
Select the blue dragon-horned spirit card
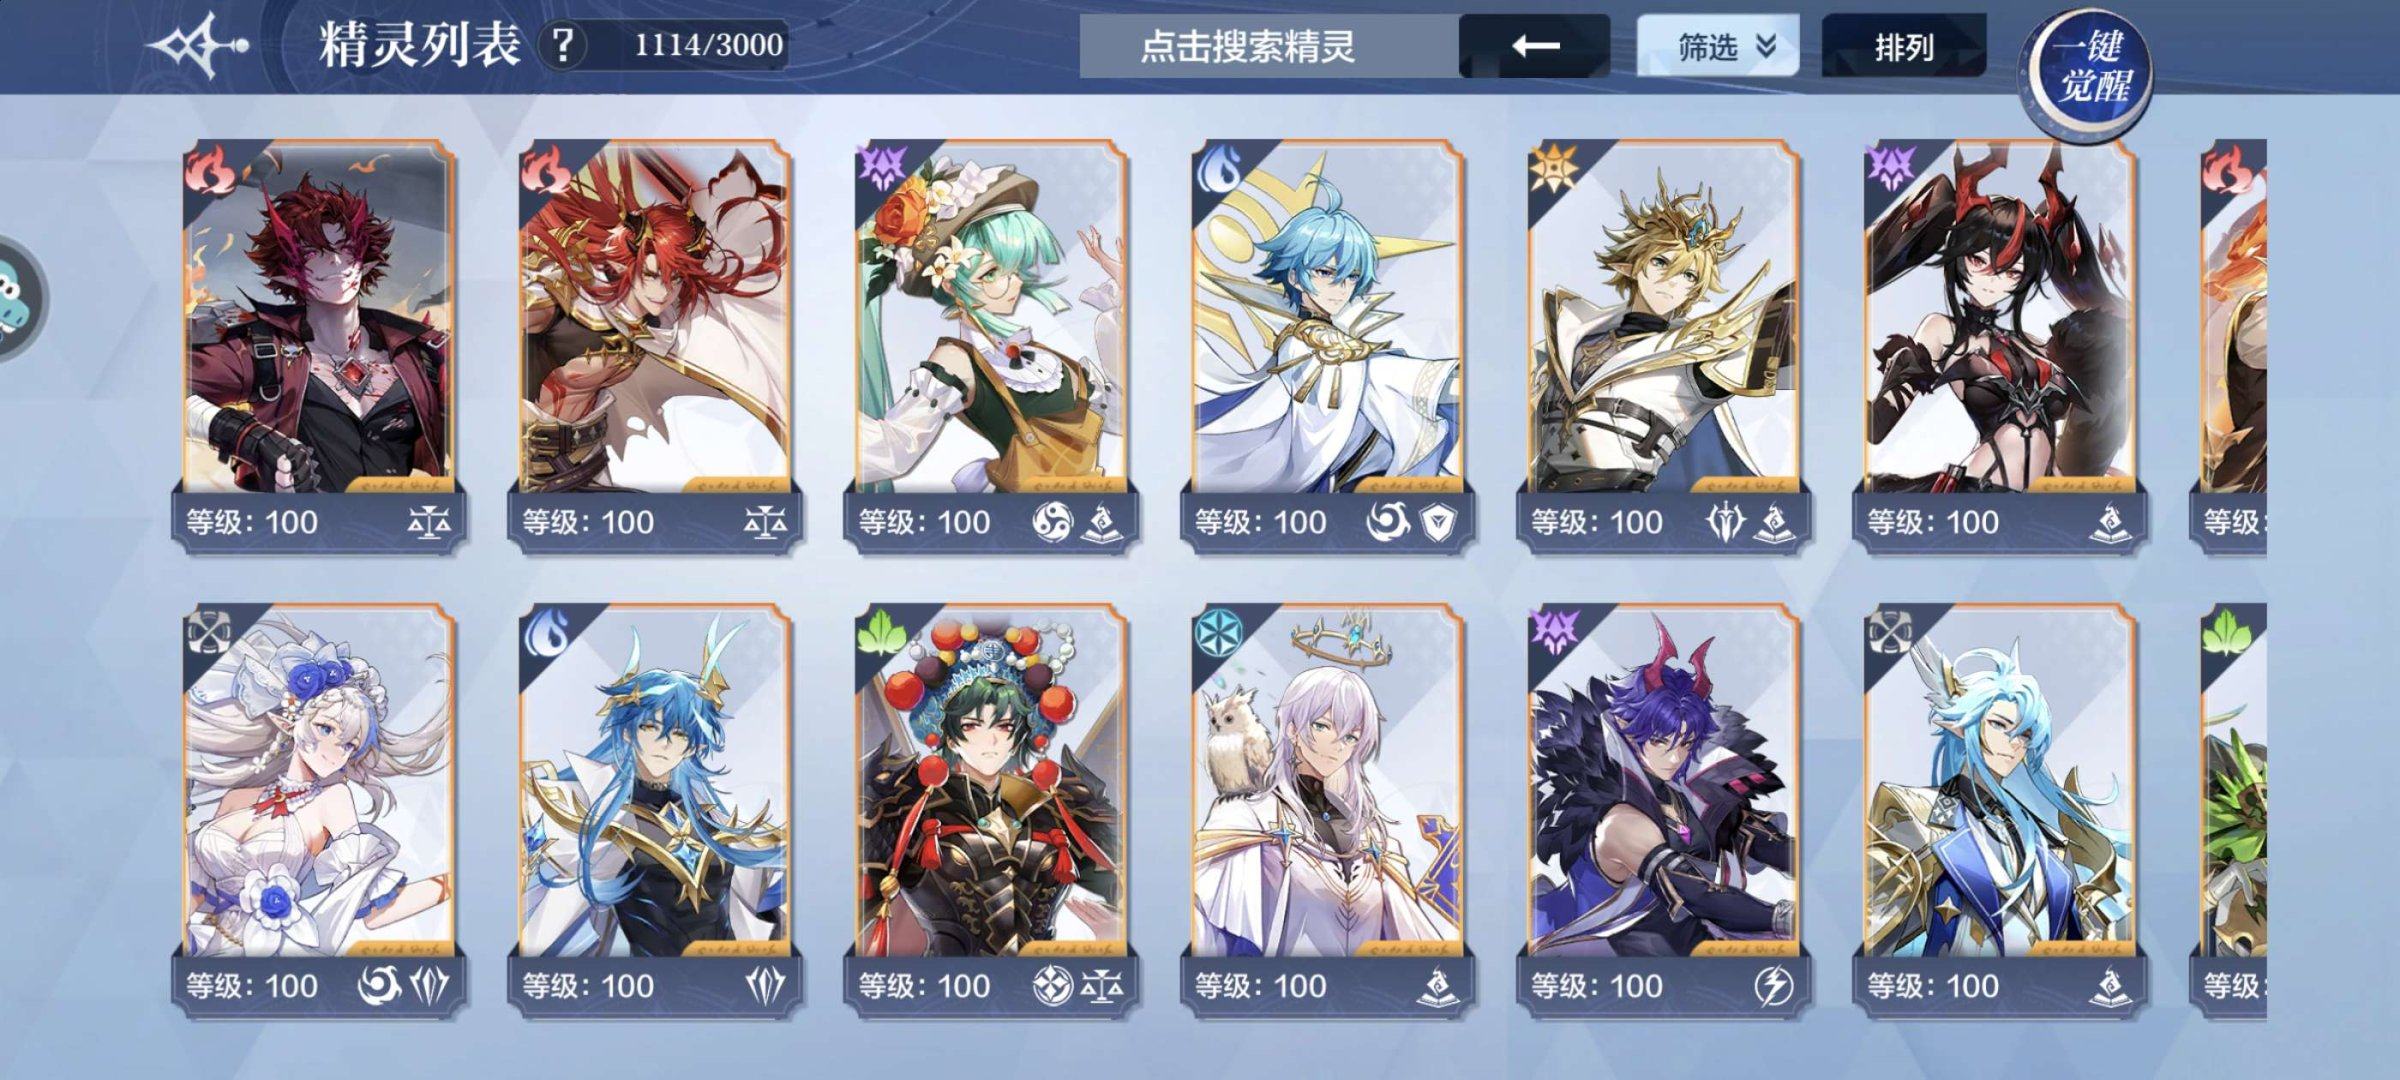tap(655, 810)
